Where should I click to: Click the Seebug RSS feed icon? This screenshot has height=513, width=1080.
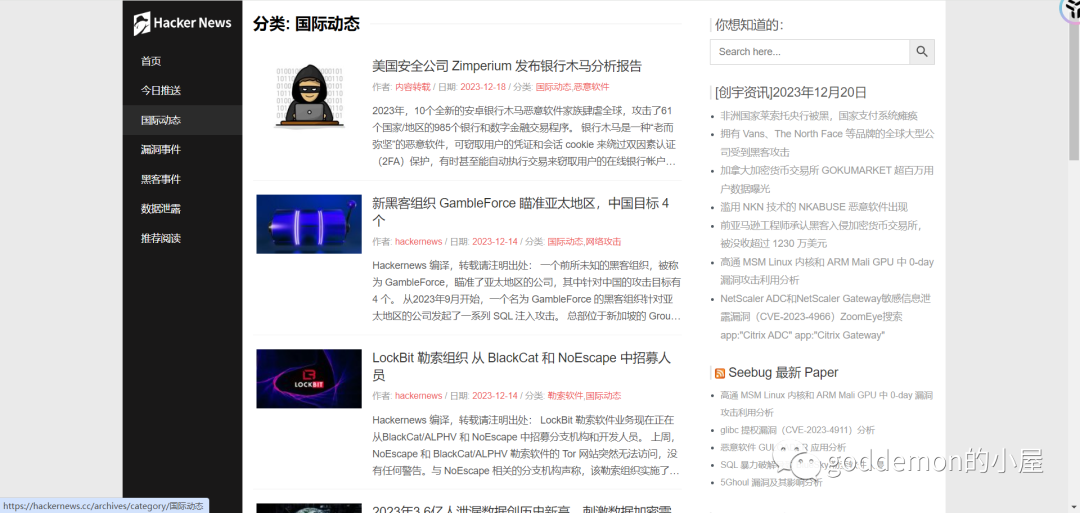click(720, 373)
